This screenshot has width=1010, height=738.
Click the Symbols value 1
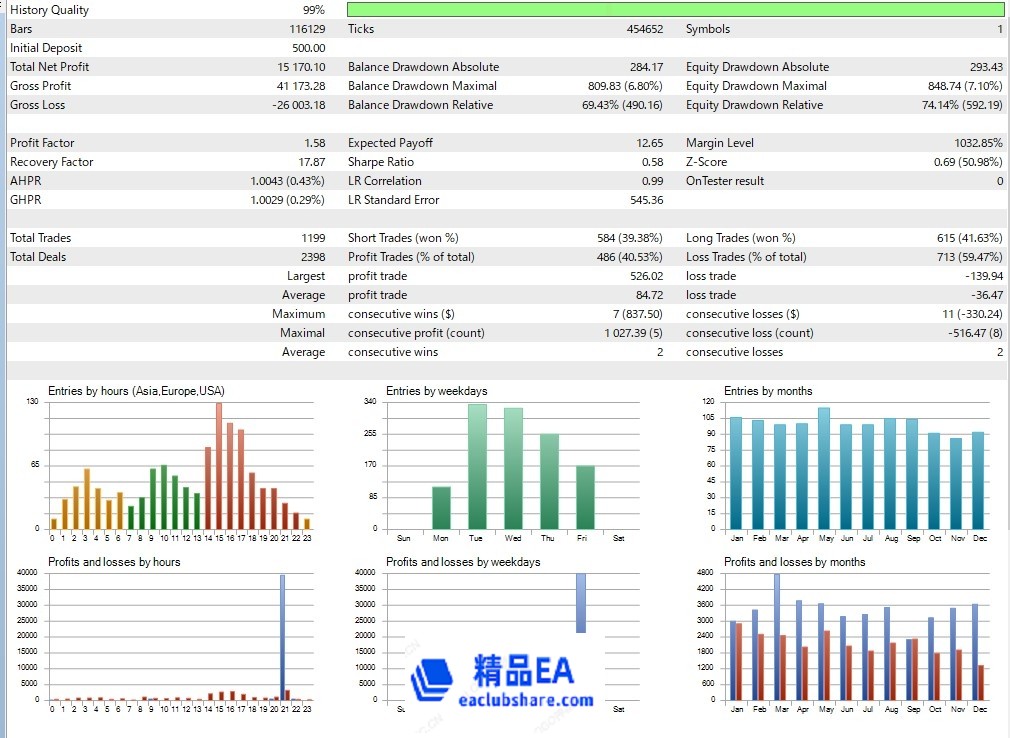tap(1000, 29)
